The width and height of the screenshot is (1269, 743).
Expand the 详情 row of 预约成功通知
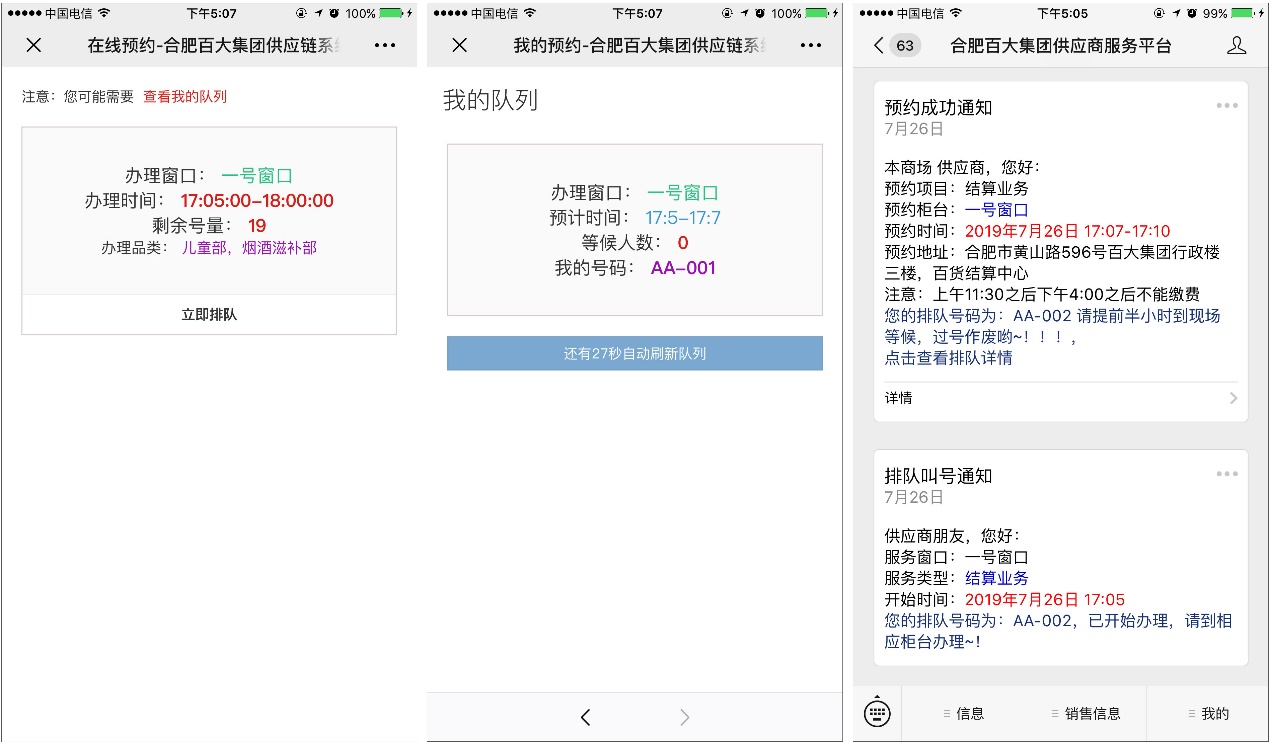tap(1060, 398)
